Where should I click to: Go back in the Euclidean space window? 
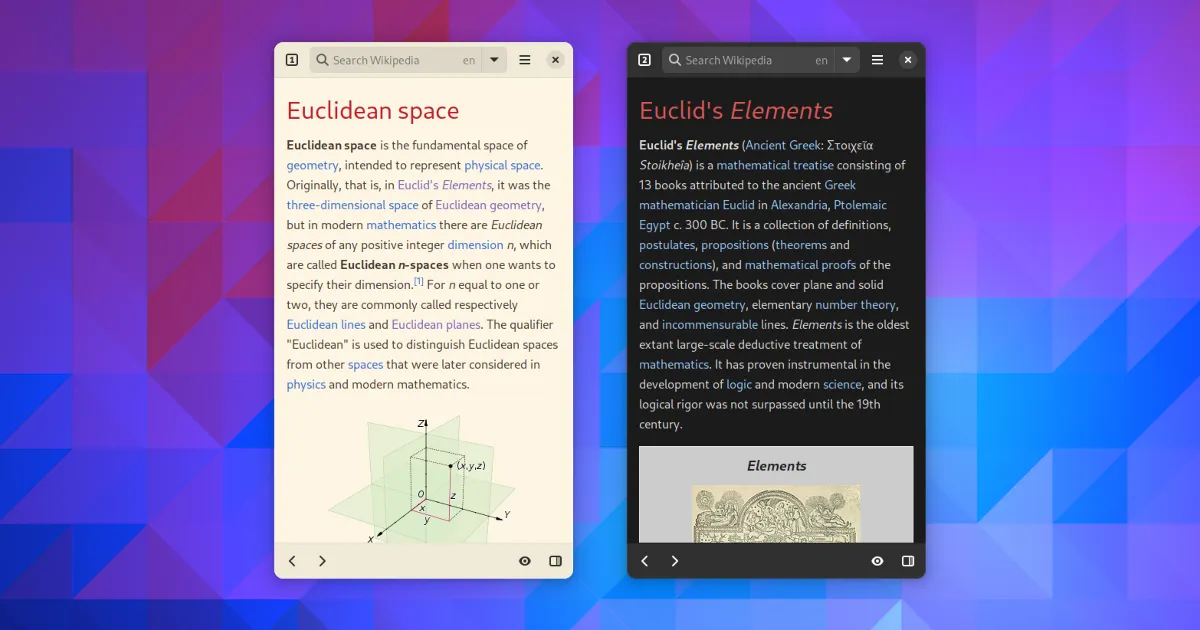pyautogui.click(x=292, y=561)
